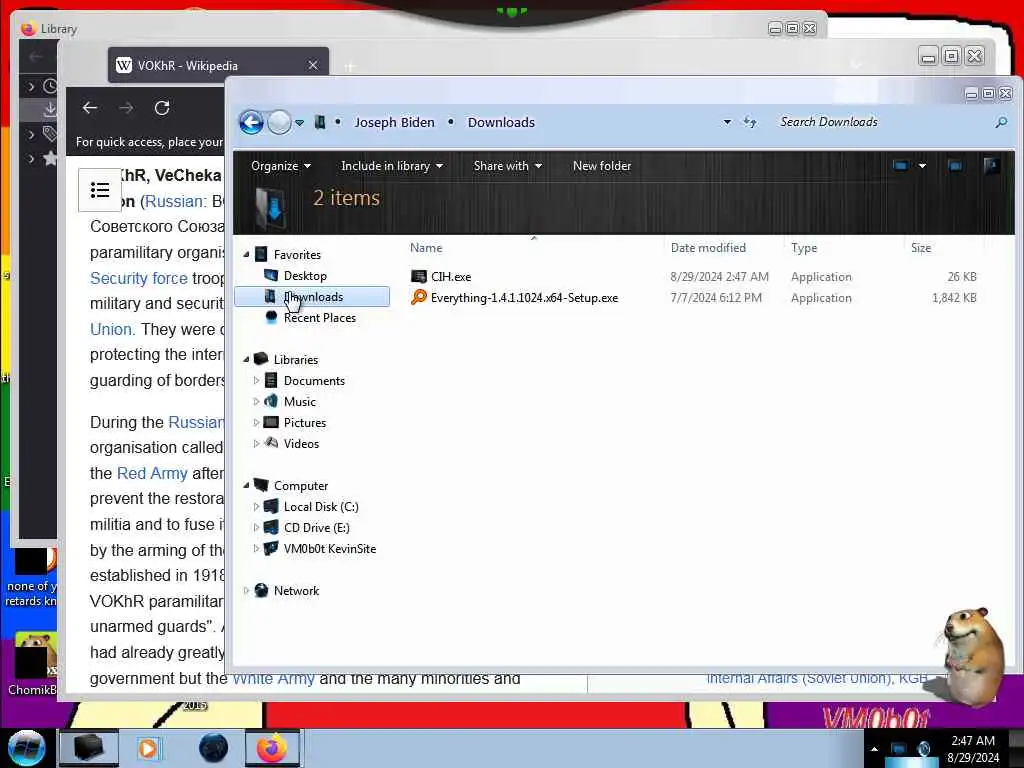
Task: Click the Explorer back navigation button
Action: [x=251, y=122]
